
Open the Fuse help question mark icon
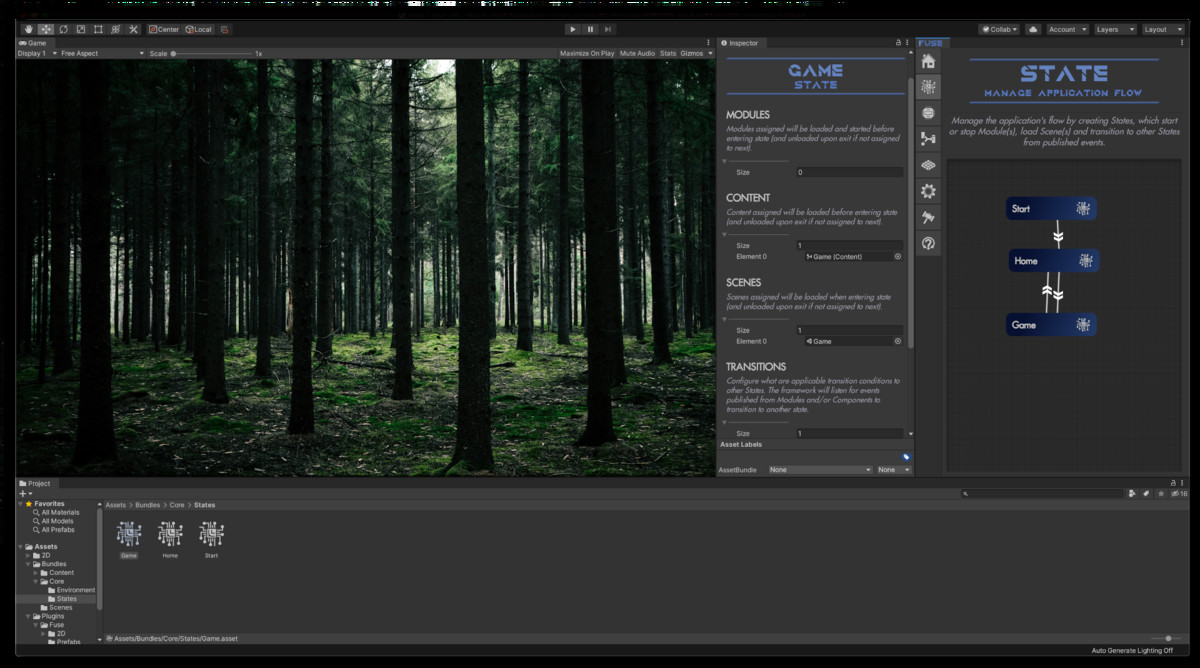[928, 243]
